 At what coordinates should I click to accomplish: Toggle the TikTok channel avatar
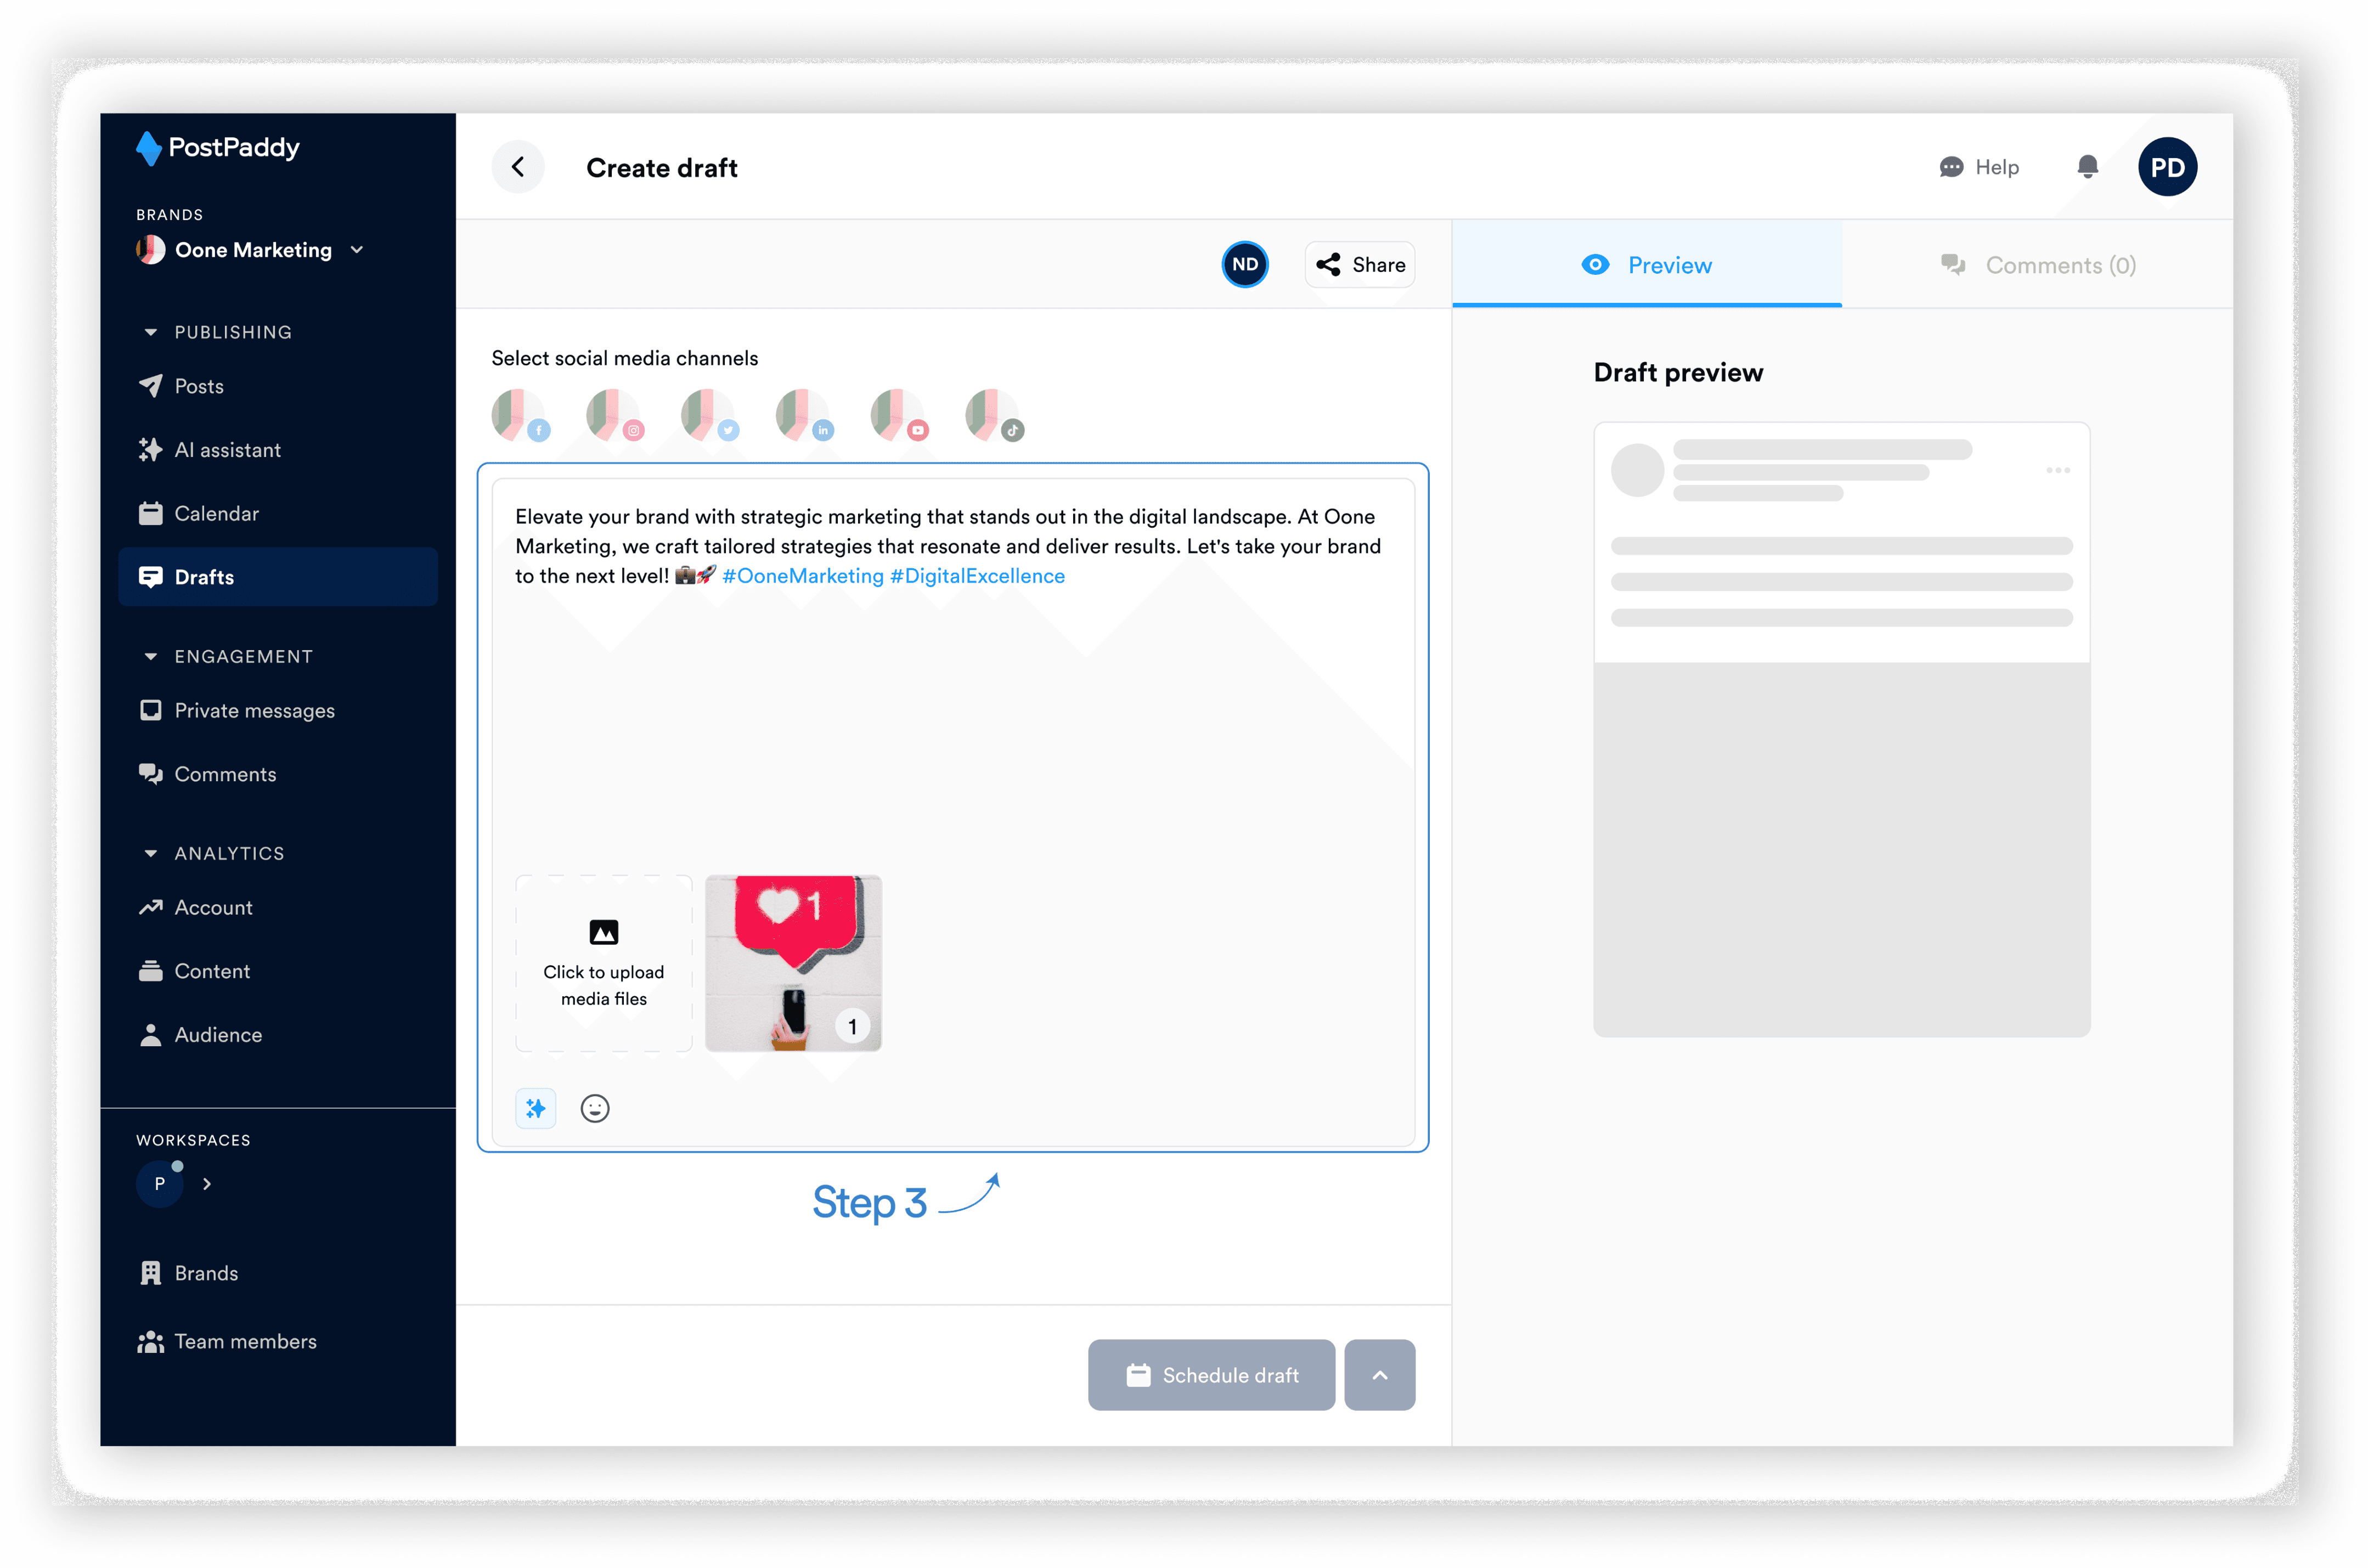pos(992,414)
